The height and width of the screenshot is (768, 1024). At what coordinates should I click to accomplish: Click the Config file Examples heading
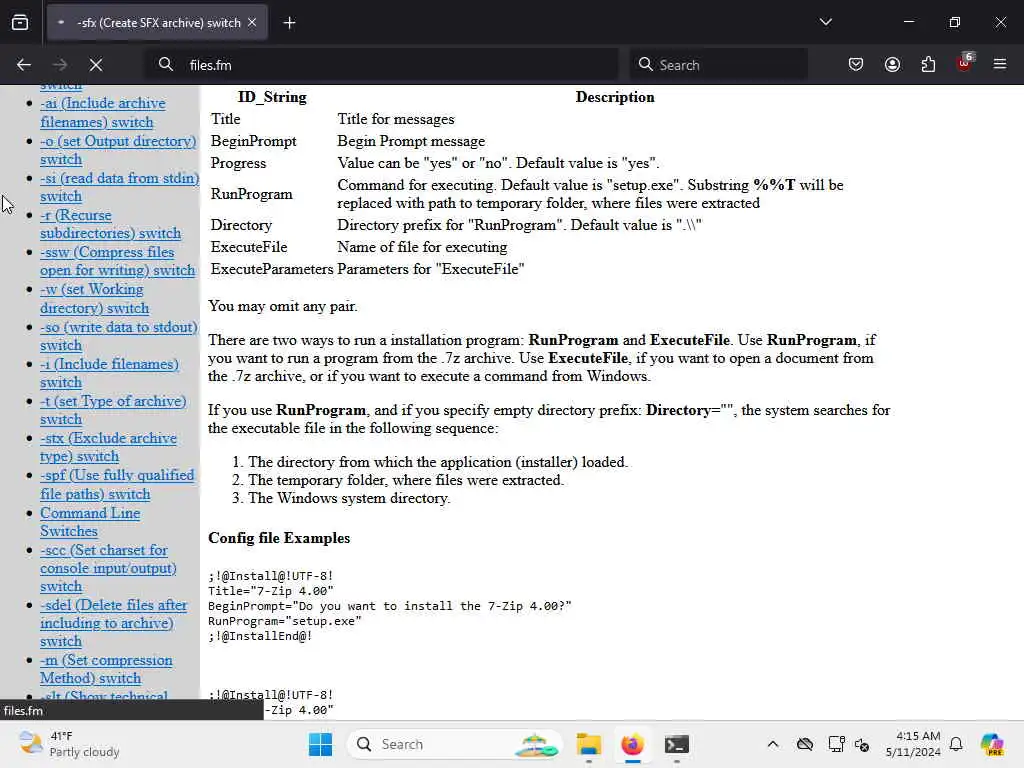coord(279,537)
